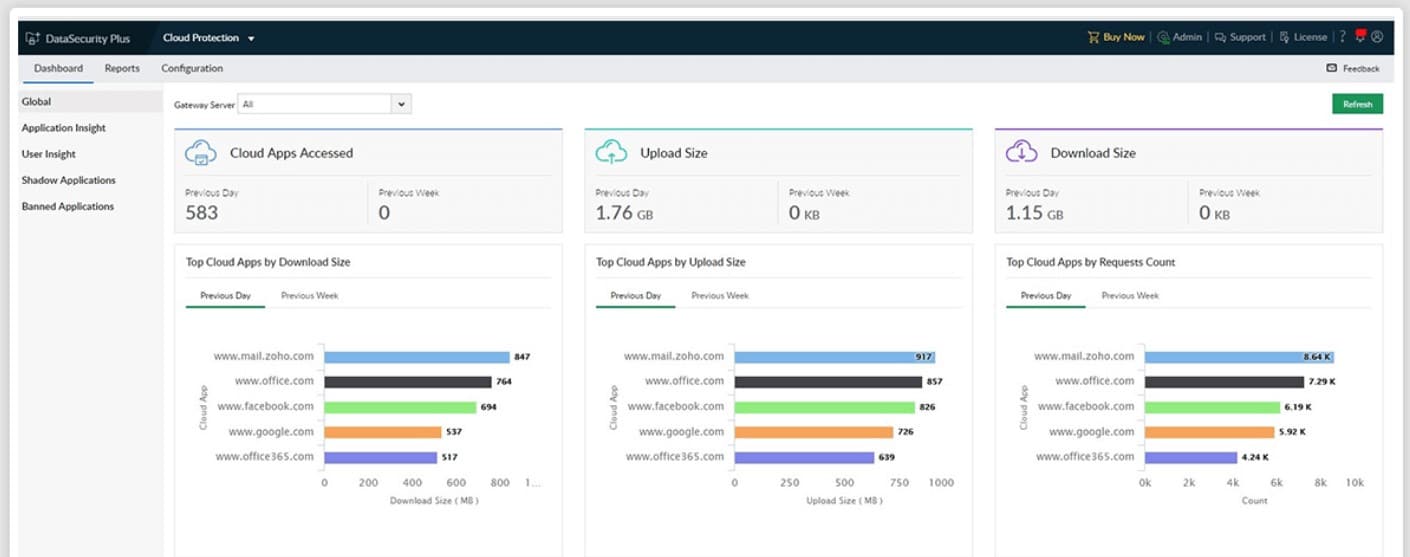The height and width of the screenshot is (557, 1410).
Task: Click the orange requests bar labeled 5.92 K
Action: [1210, 432]
